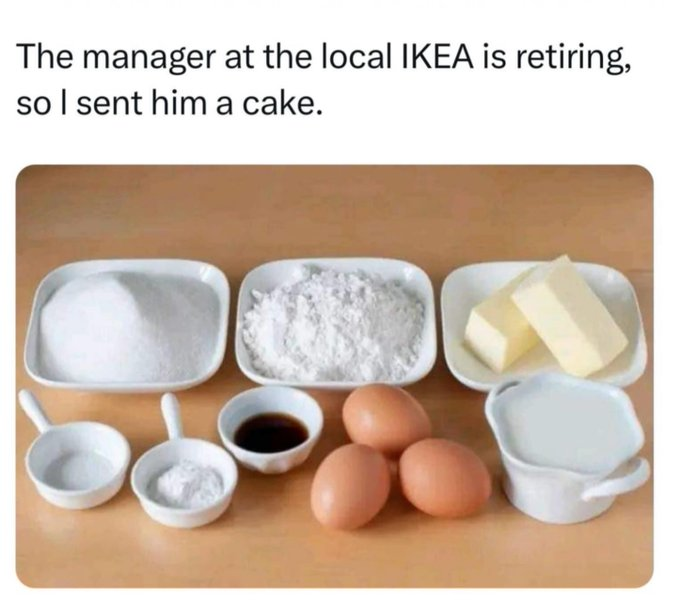
Task: Select the dish of granulated sugar
Action: (127, 324)
